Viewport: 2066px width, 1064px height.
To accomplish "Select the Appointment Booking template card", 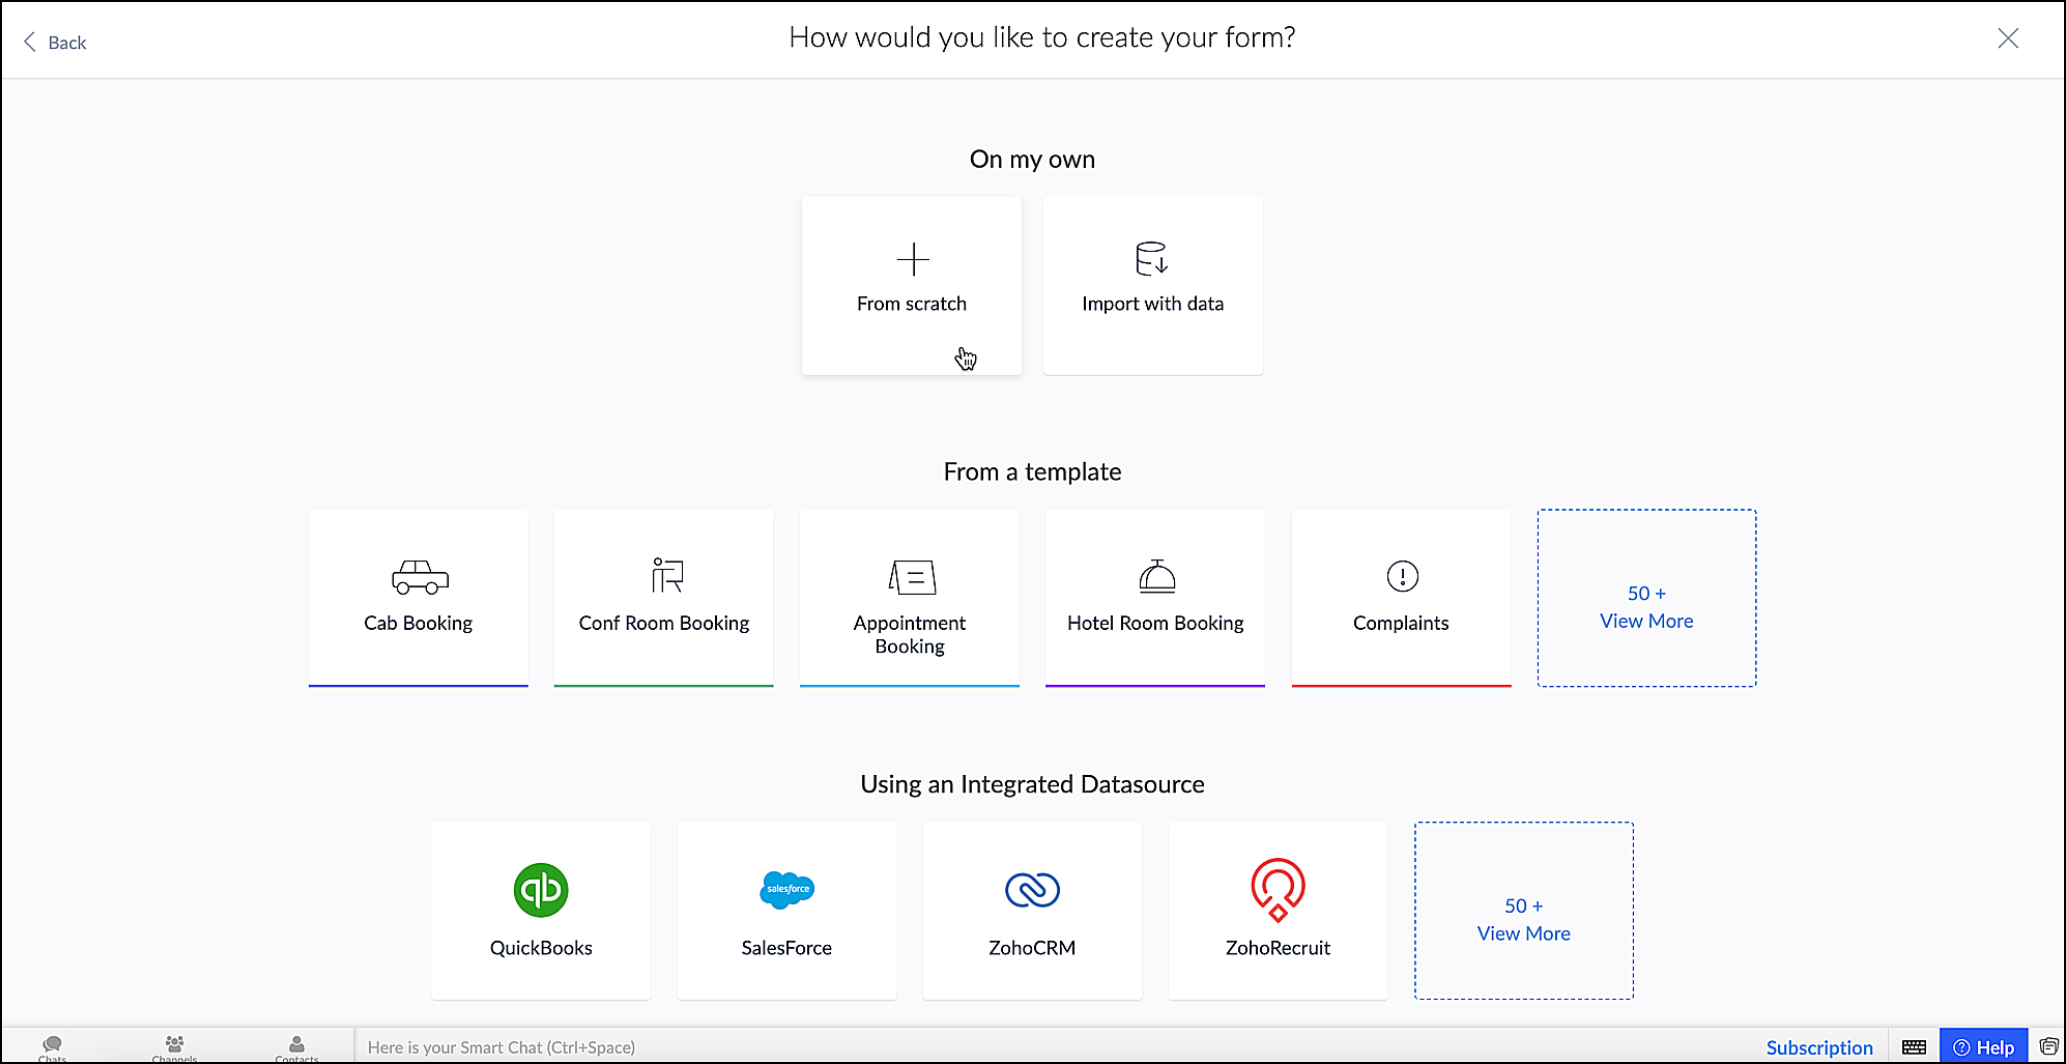I will point(910,598).
